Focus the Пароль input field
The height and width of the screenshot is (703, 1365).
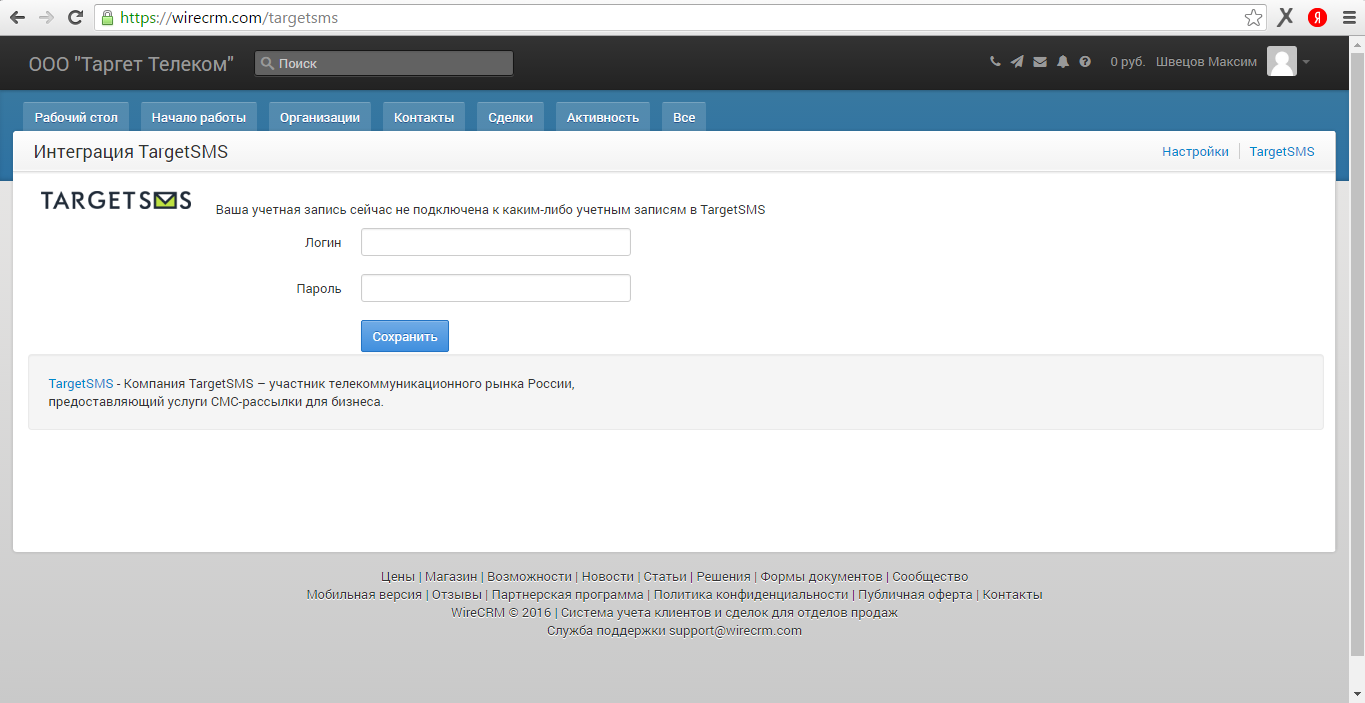click(x=496, y=288)
